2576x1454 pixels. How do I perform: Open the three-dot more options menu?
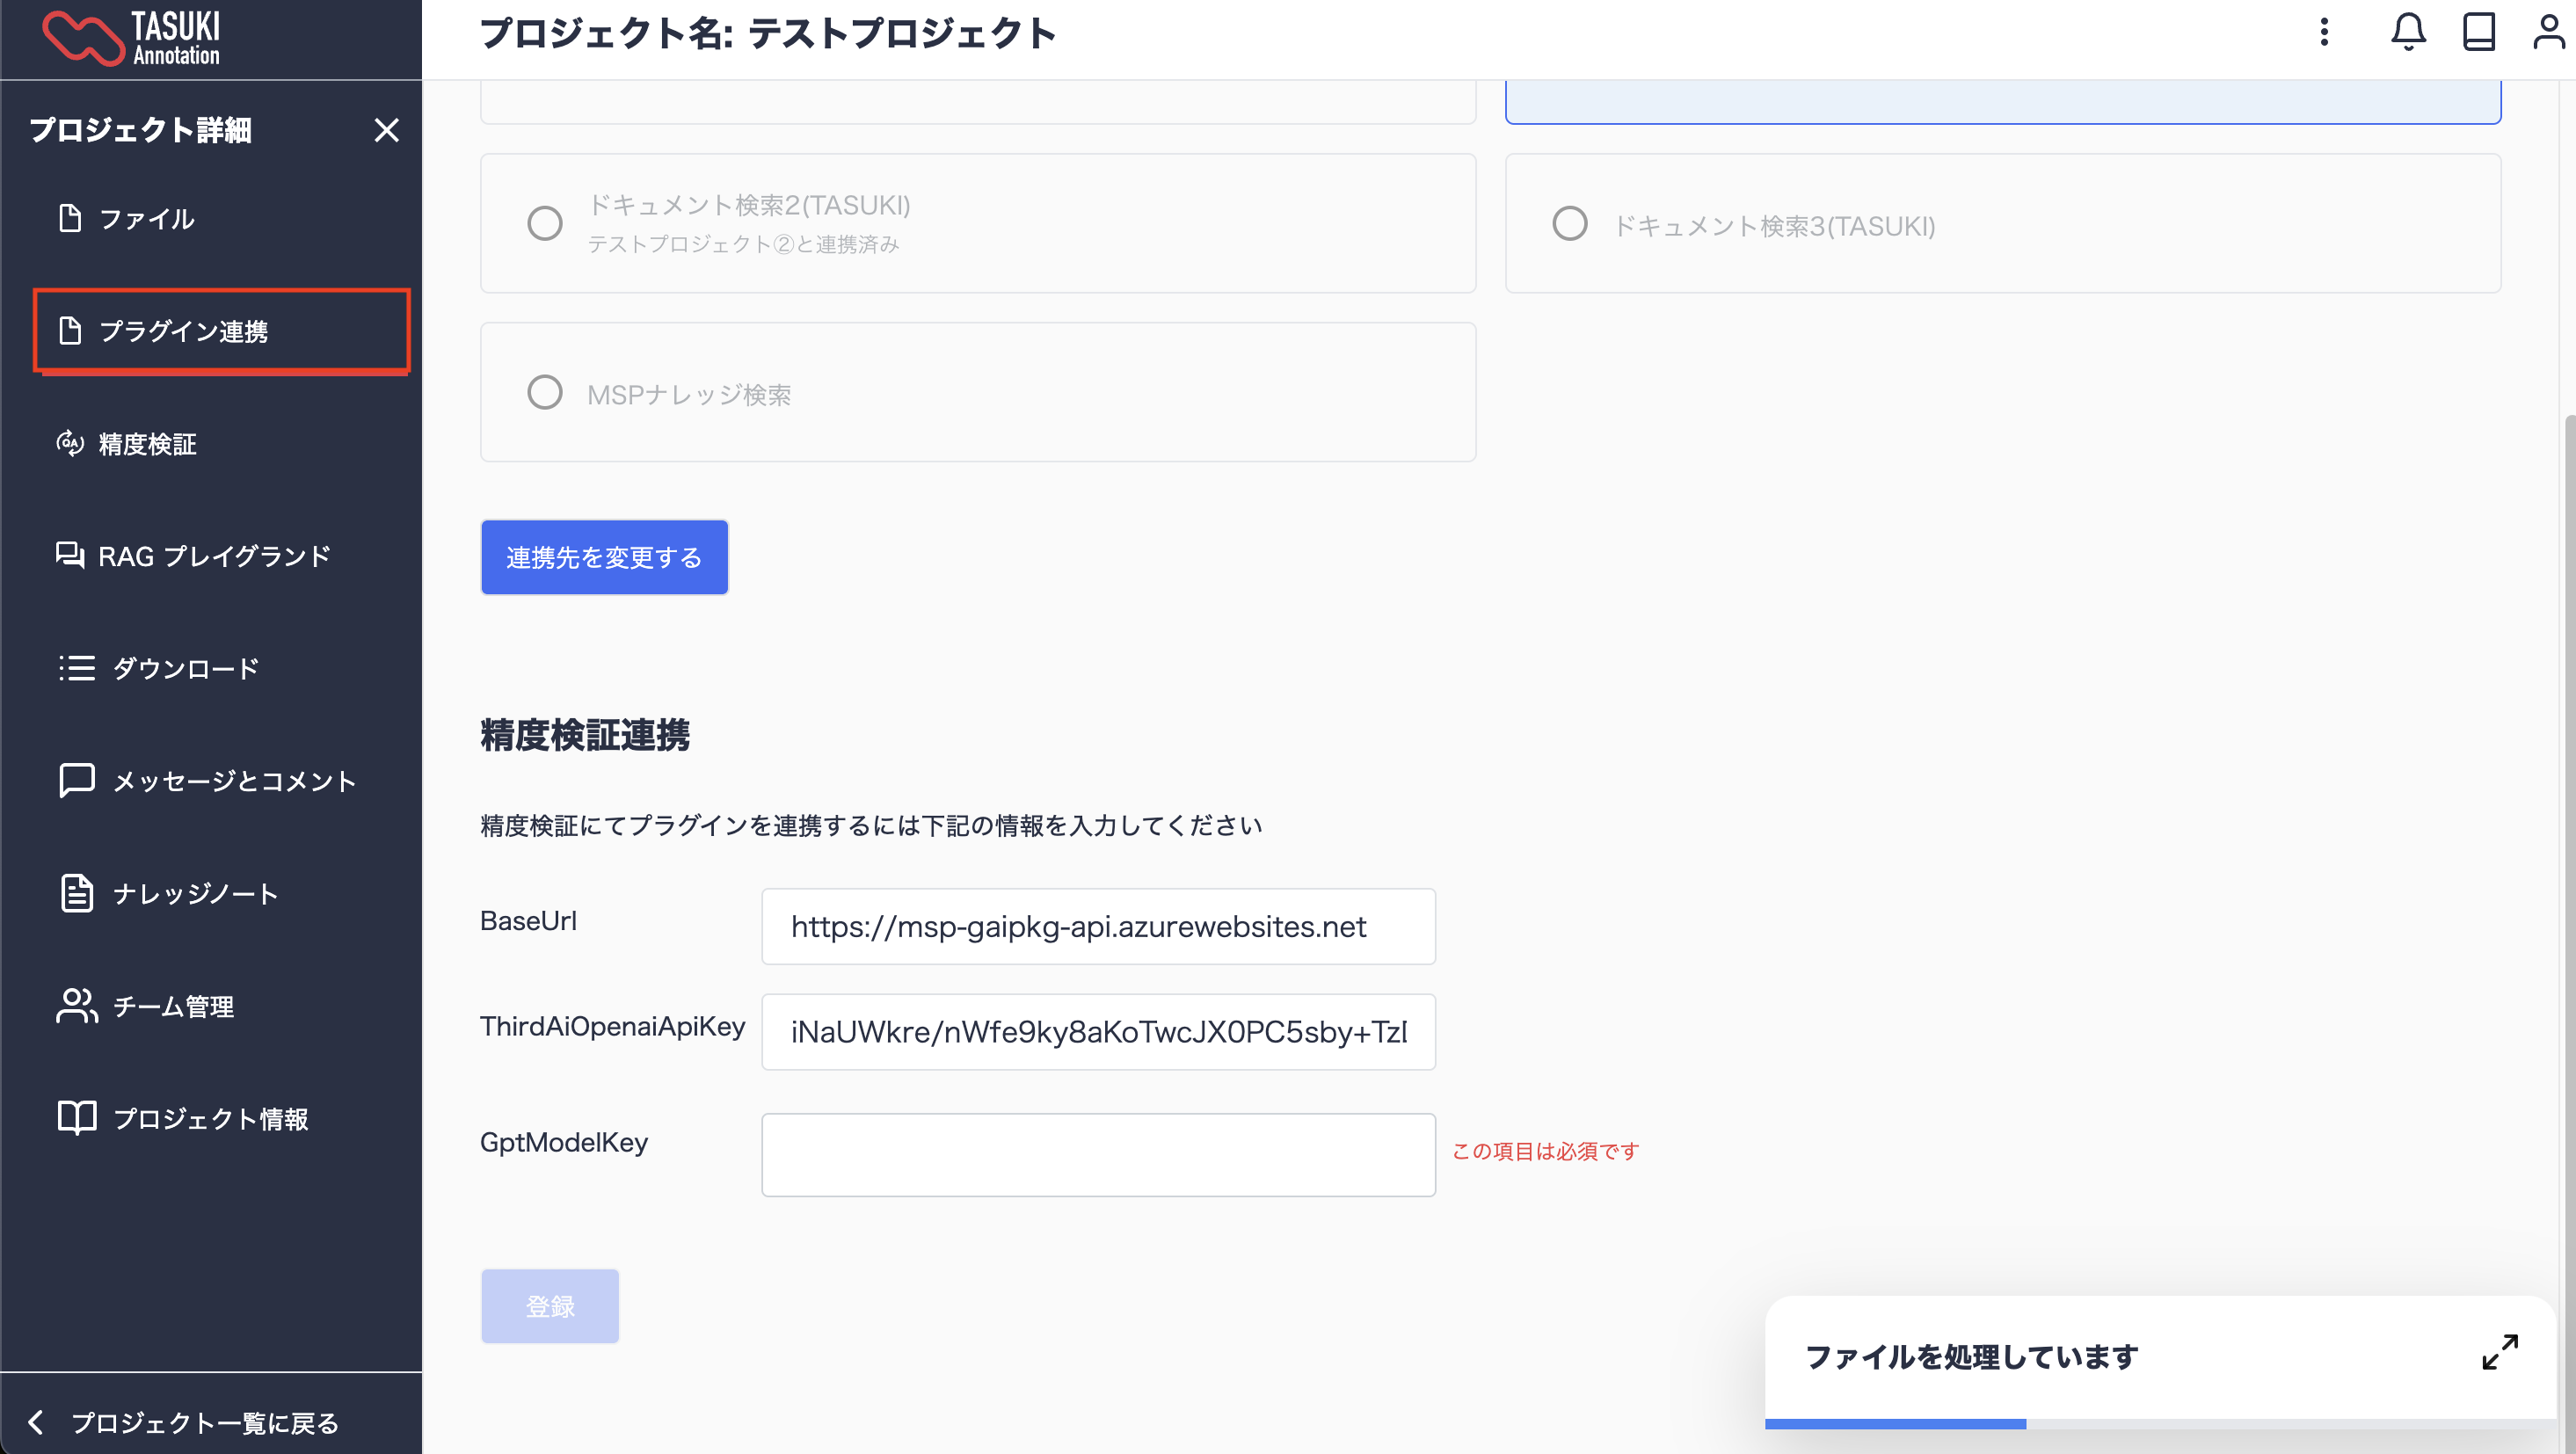[2324, 32]
